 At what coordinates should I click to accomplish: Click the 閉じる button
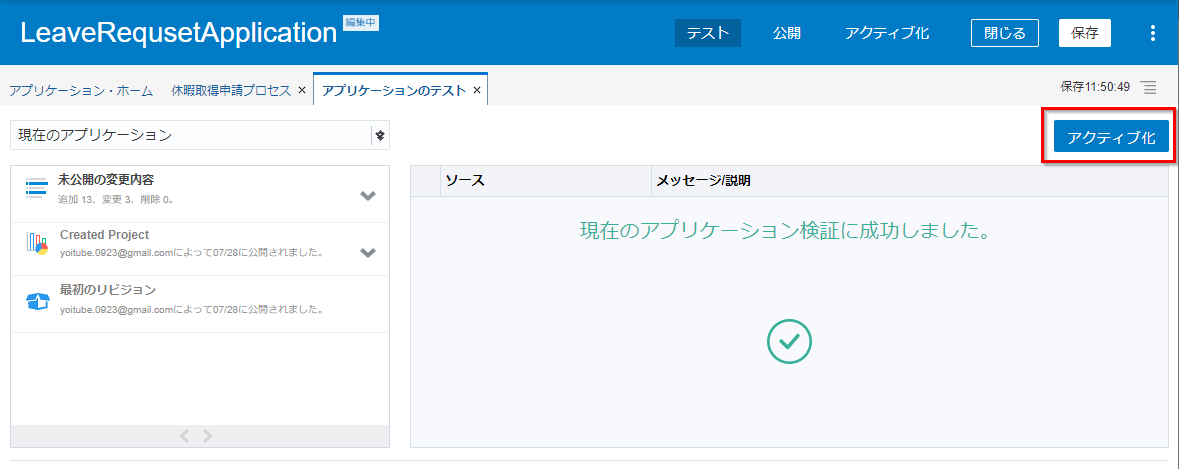1004,33
